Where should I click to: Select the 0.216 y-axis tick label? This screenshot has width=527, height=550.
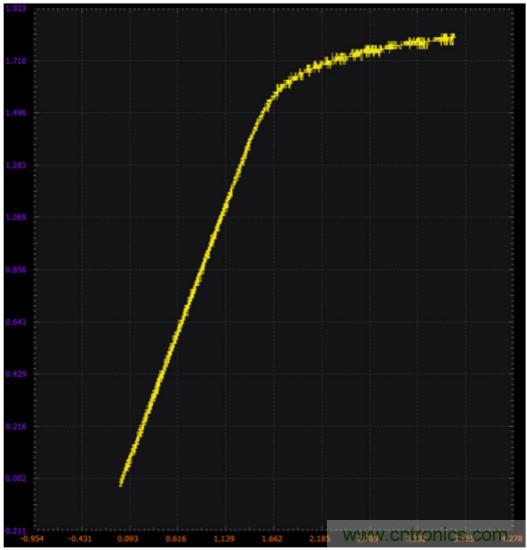[16, 427]
